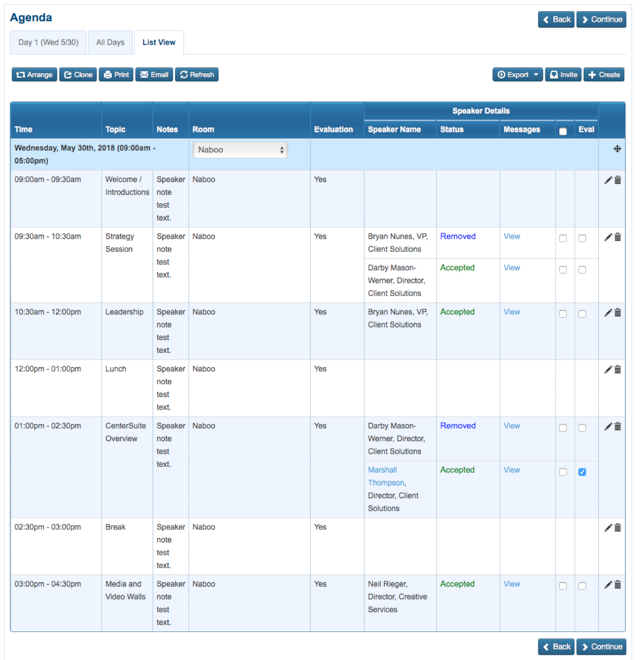Viewport: 642px width, 660px height.
Task: Check the Eval box for Darby Mason-Werner in Strategy Session
Action: [582, 270]
